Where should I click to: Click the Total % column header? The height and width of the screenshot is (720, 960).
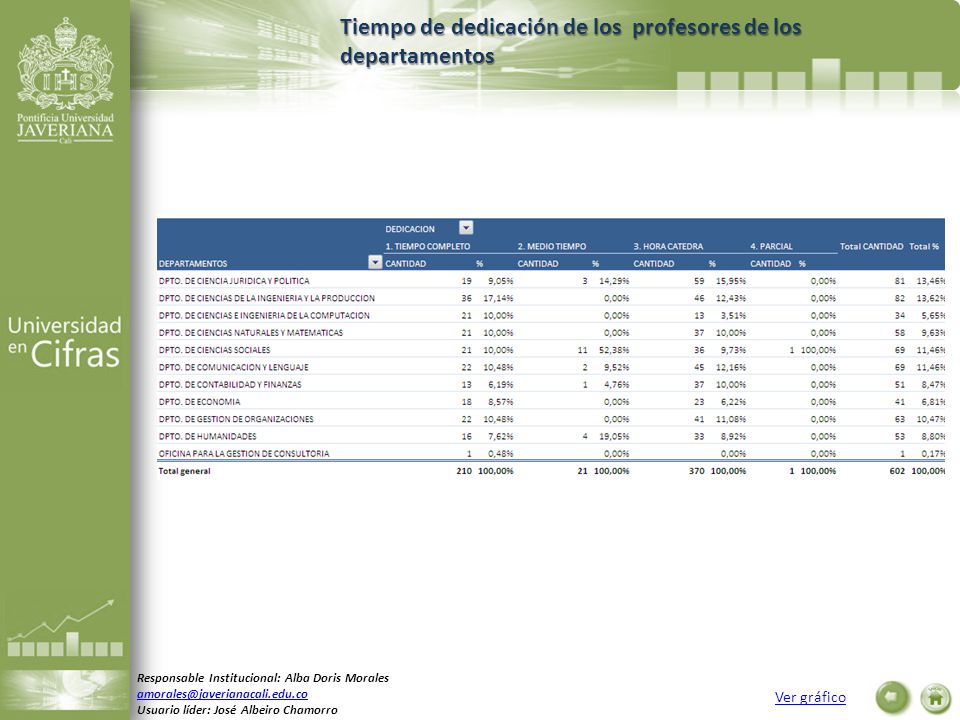(x=924, y=246)
